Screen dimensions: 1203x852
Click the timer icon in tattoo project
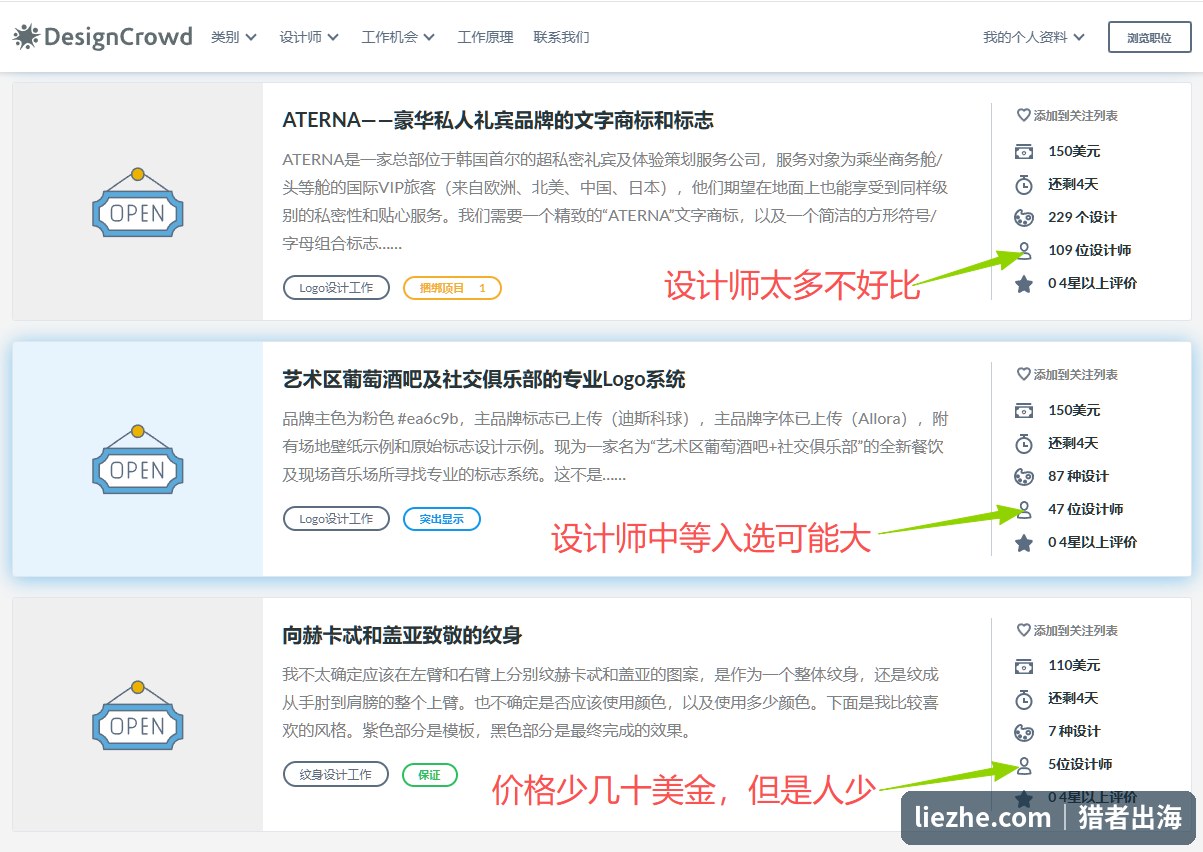pyautogui.click(x=1024, y=698)
